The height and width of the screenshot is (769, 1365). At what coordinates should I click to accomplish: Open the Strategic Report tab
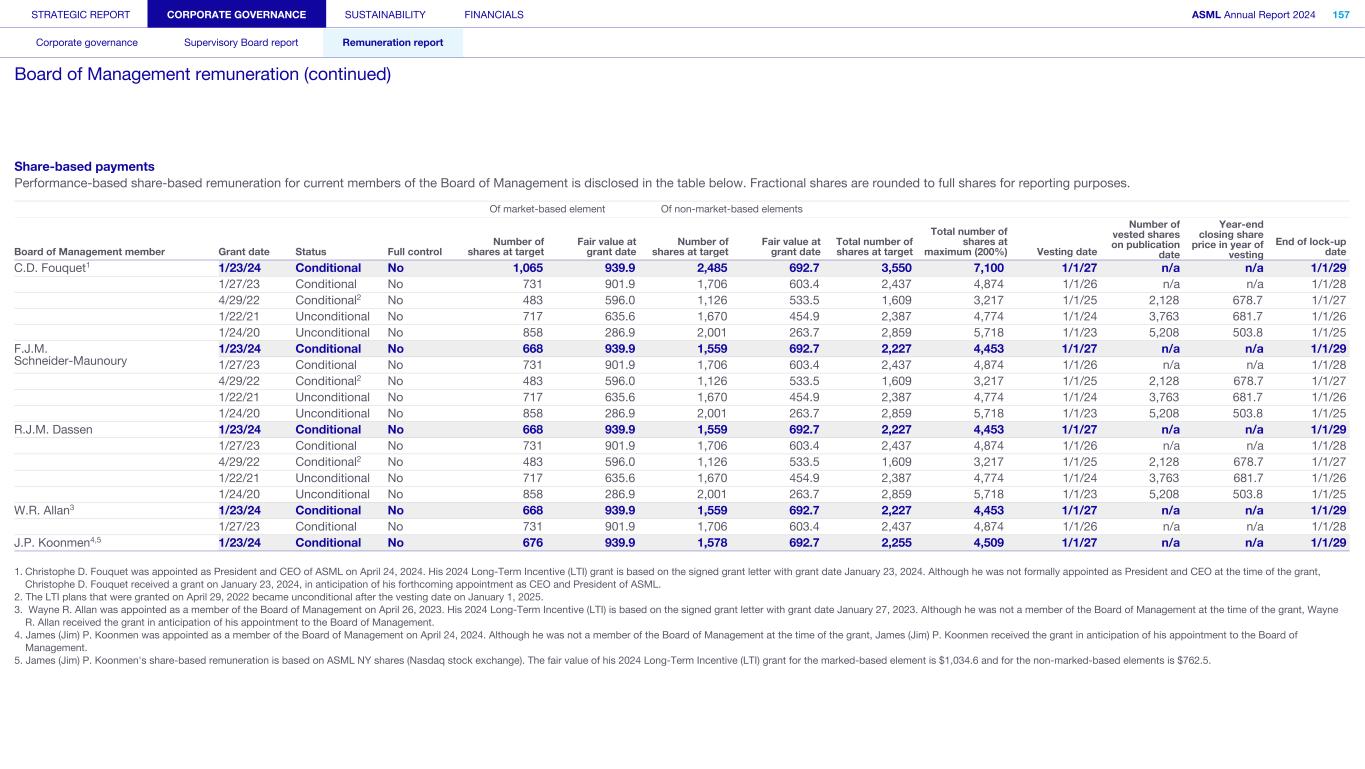pos(80,14)
